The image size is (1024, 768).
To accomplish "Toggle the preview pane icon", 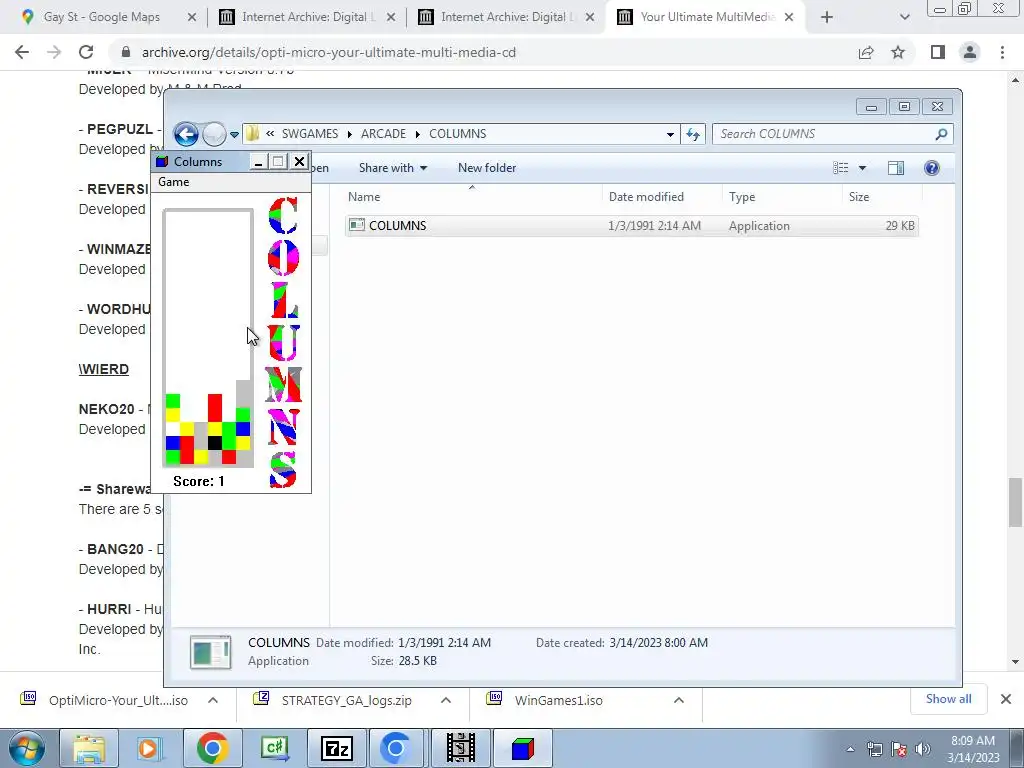I will coord(896,168).
